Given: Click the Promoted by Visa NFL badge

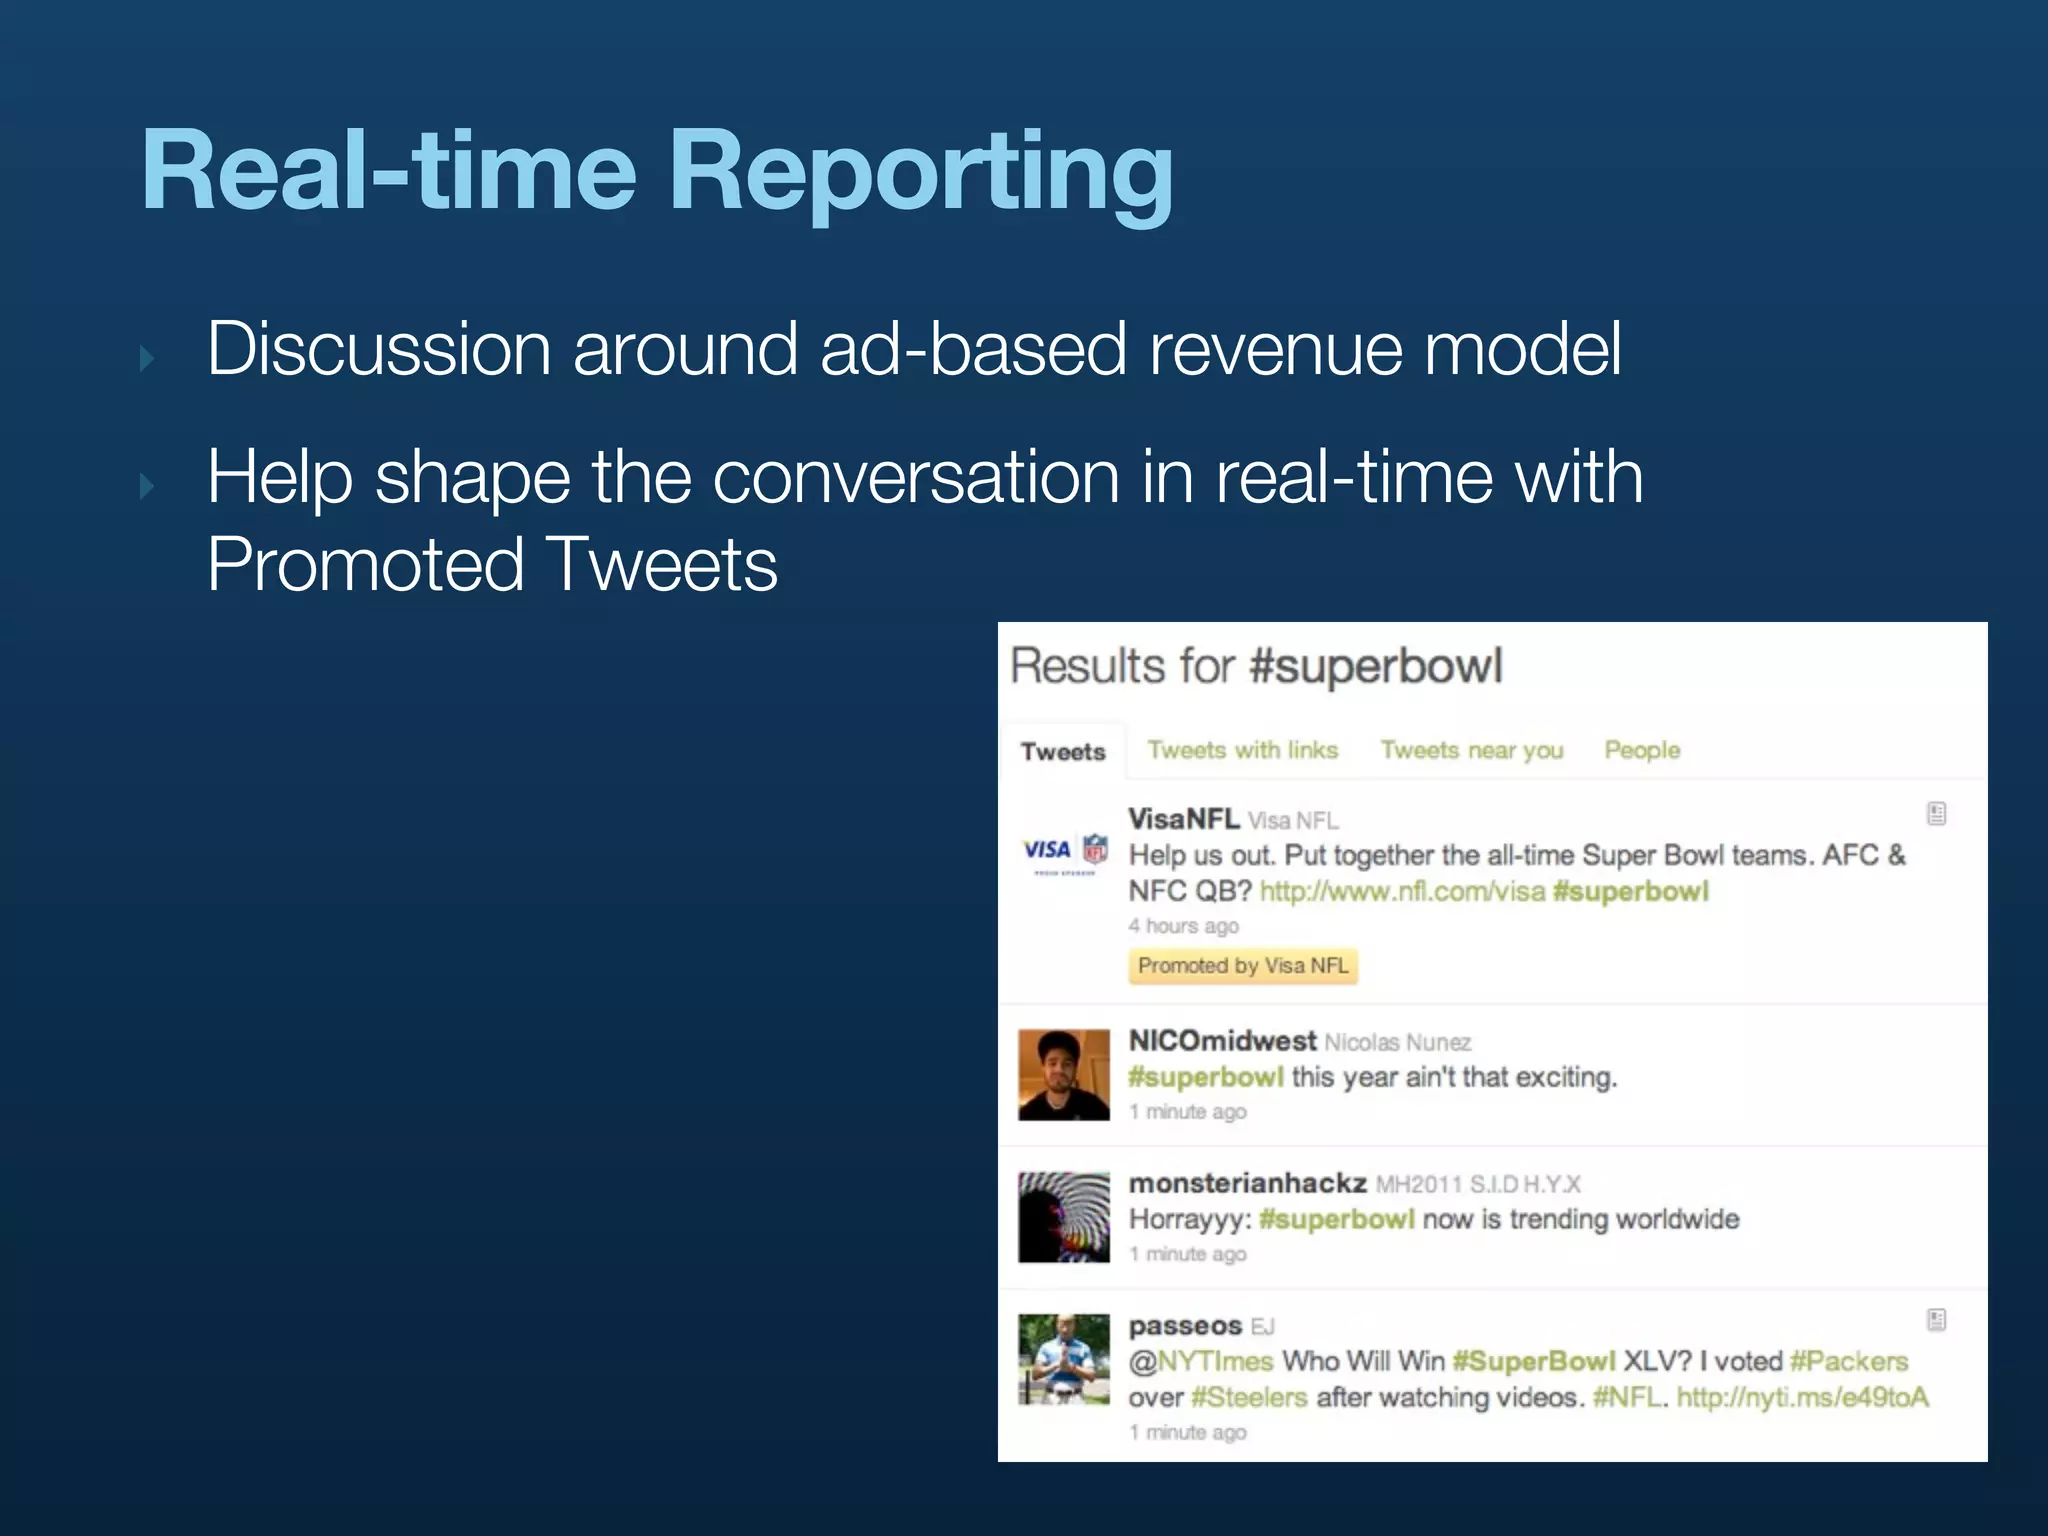Looking at the screenshot, I should point(1243,966).
